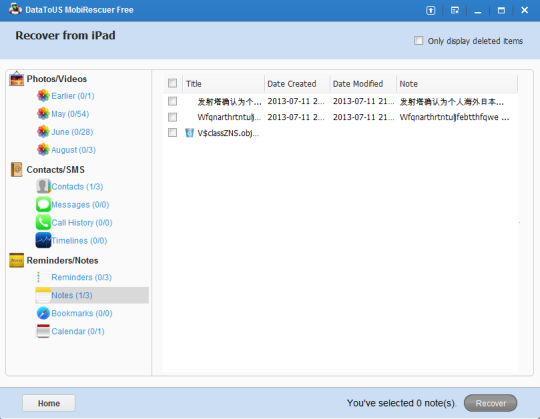This screenshot has width=540, height=419.
Task: Click the Reminders/Notes section heading
Action: click(62, 260)
